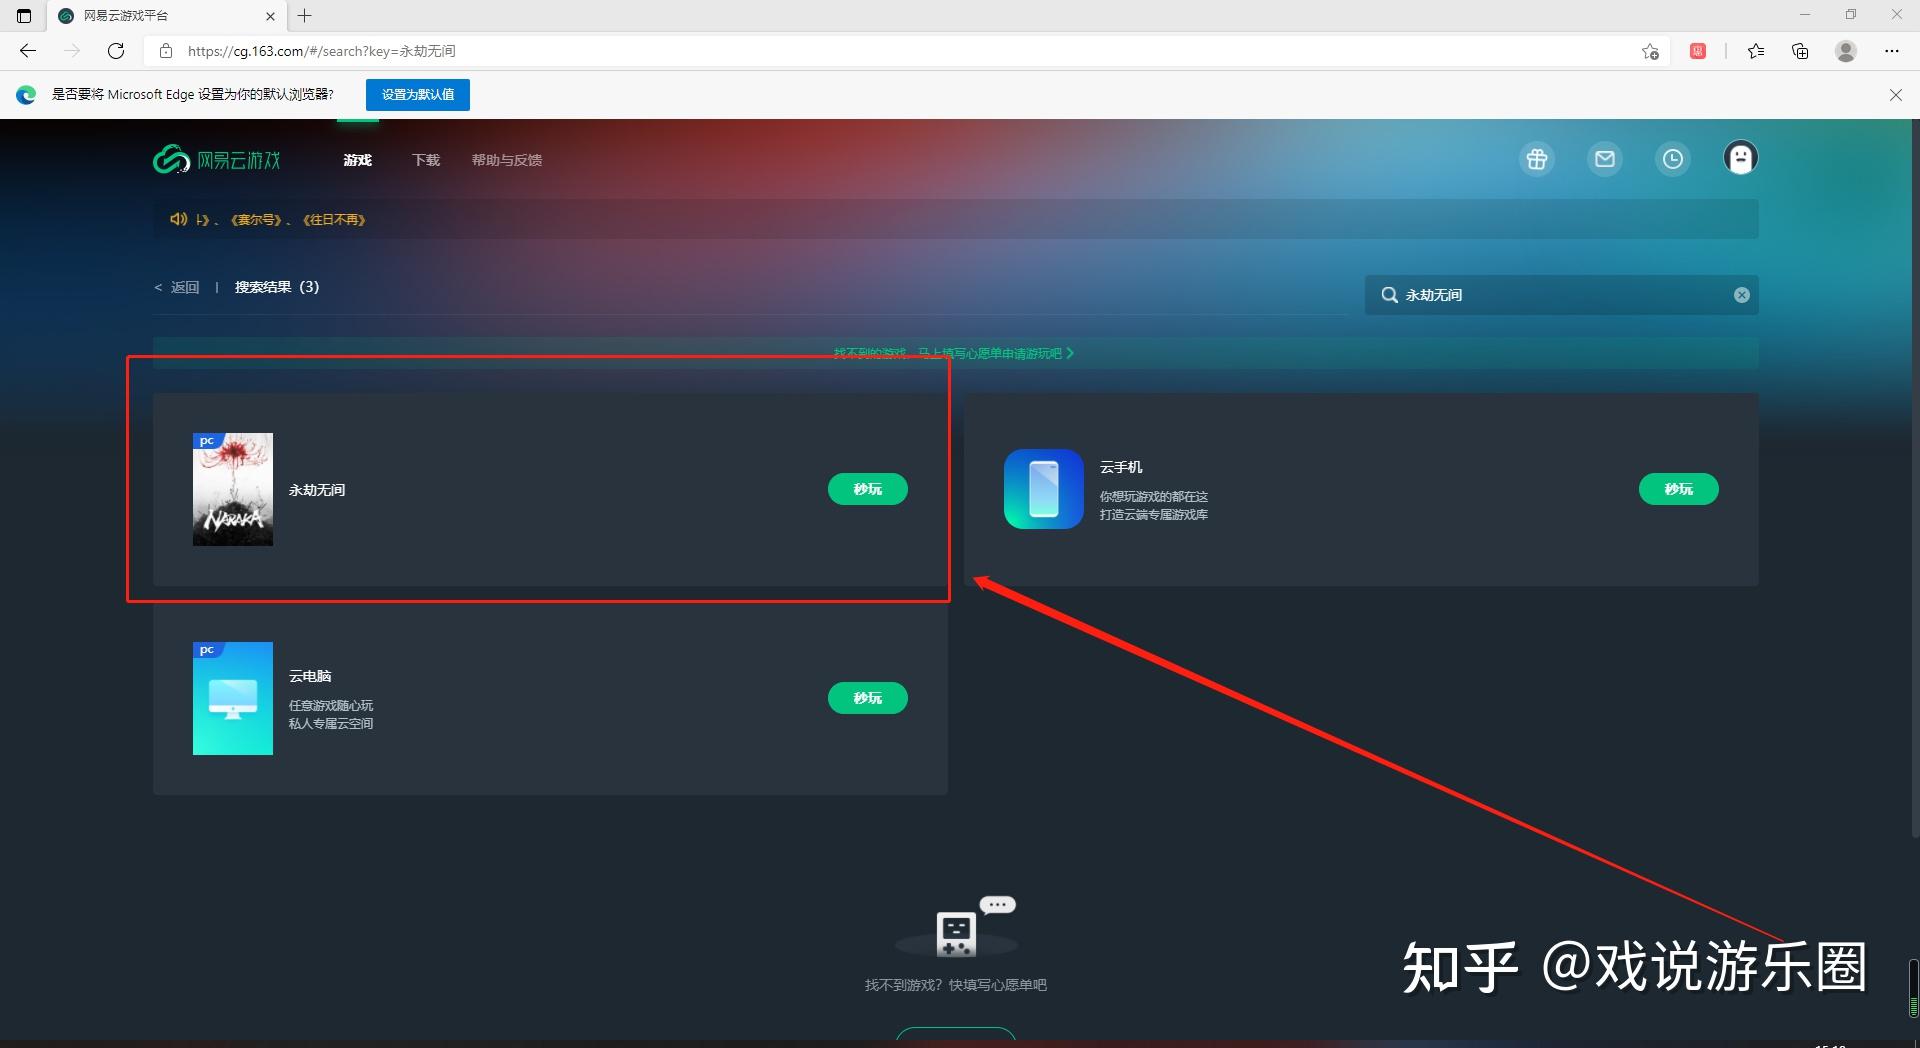Click the 网易云游戏 logo
1920x1048 pixels.
click(217, 160)
